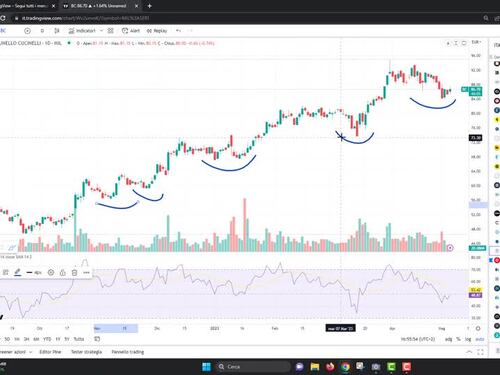
Task: Open a new browser tab with plus
Action: (x=149, y=6)
